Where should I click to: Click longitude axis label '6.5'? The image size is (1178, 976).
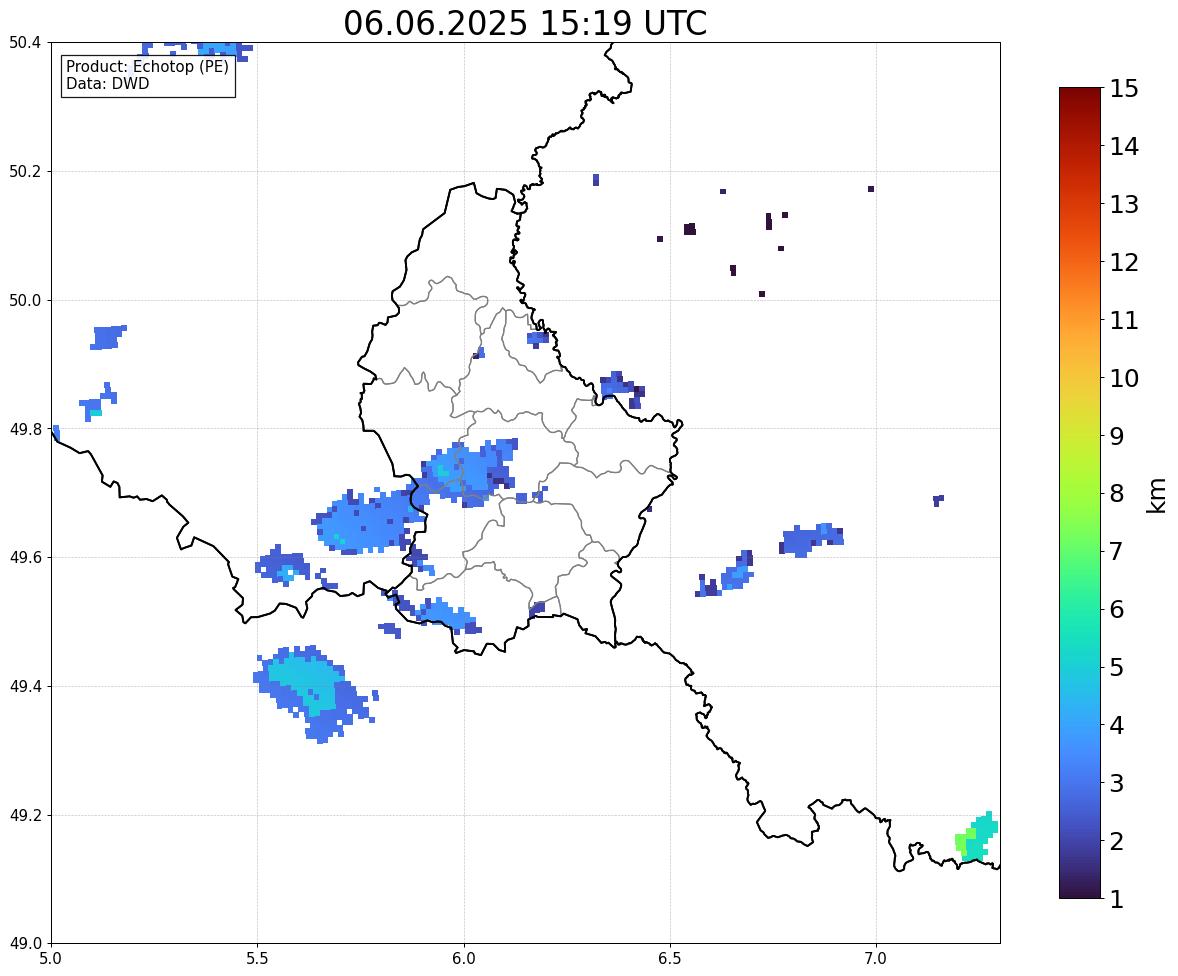click(x=670, y=959)
